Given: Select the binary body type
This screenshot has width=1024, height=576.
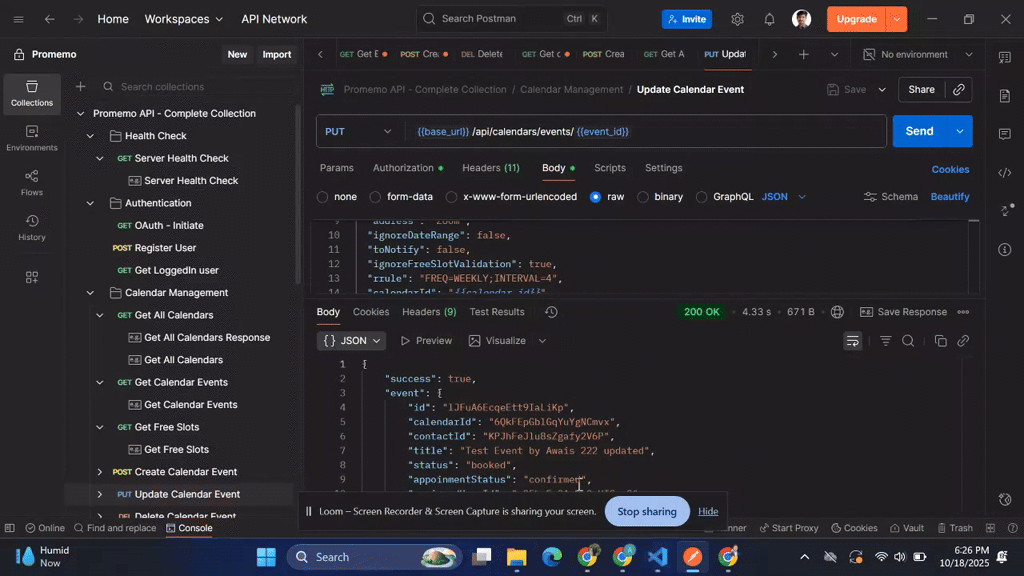Looking at the screenshot, I should (x=643, y=197).
